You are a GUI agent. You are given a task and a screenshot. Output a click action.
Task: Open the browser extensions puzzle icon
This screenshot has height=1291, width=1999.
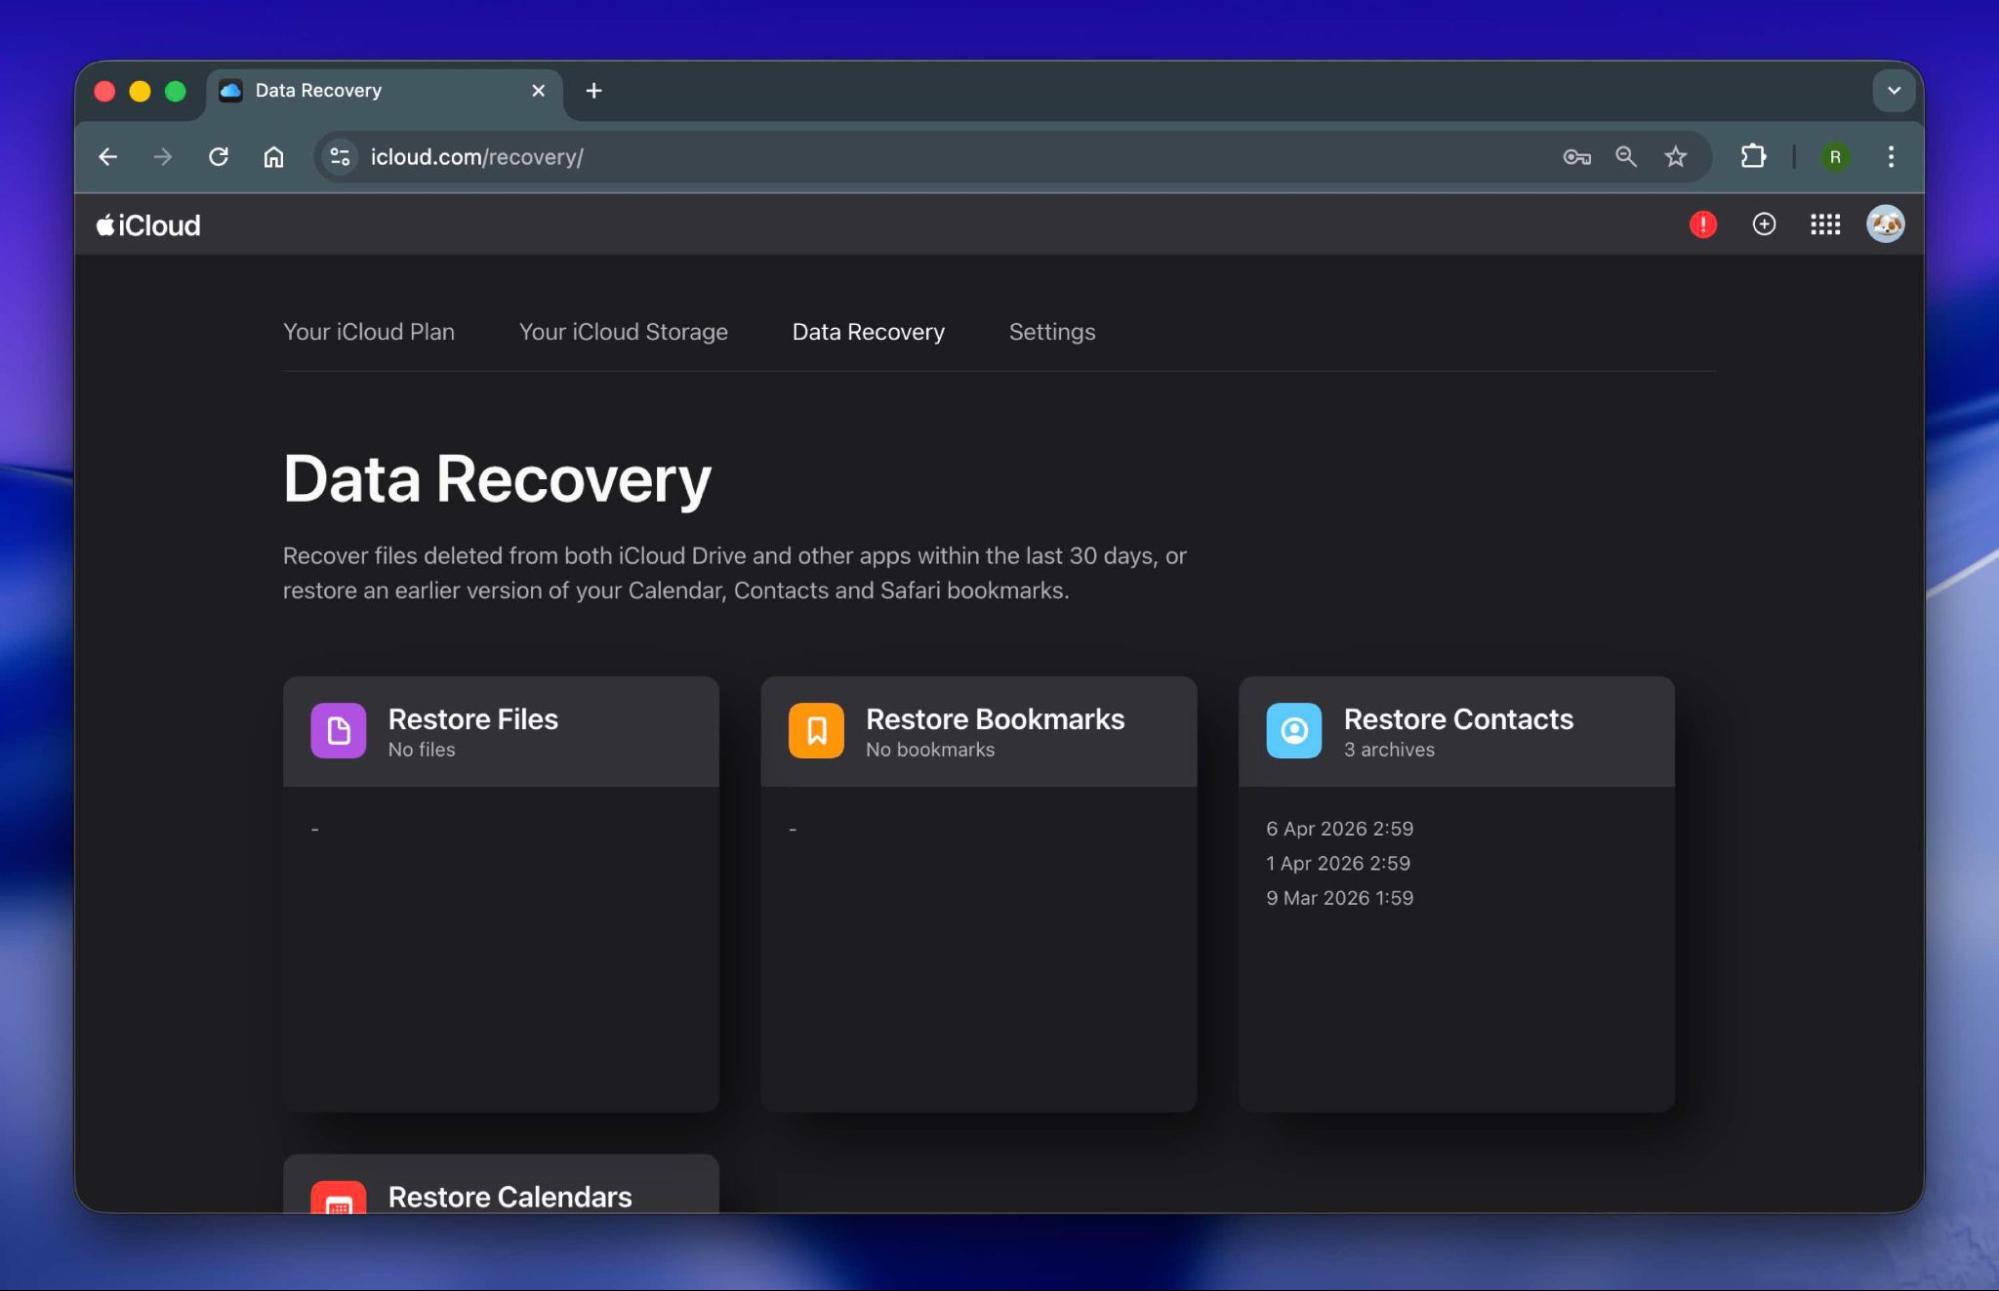pos(1753,157)
